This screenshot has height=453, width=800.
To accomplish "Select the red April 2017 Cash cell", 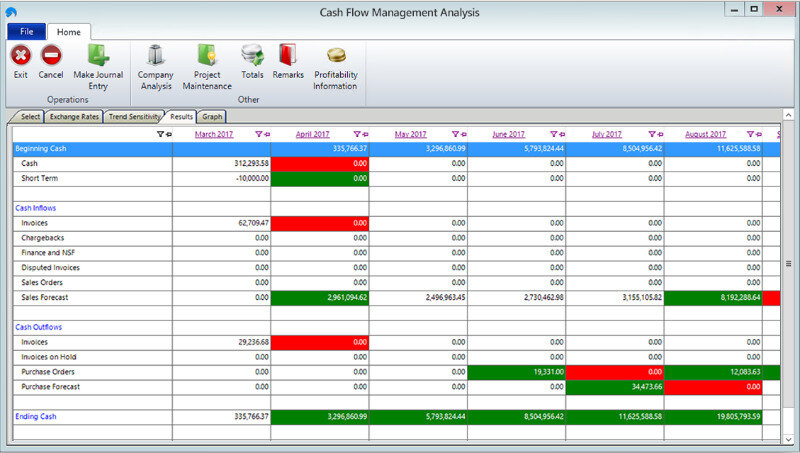I will point(319,163).
